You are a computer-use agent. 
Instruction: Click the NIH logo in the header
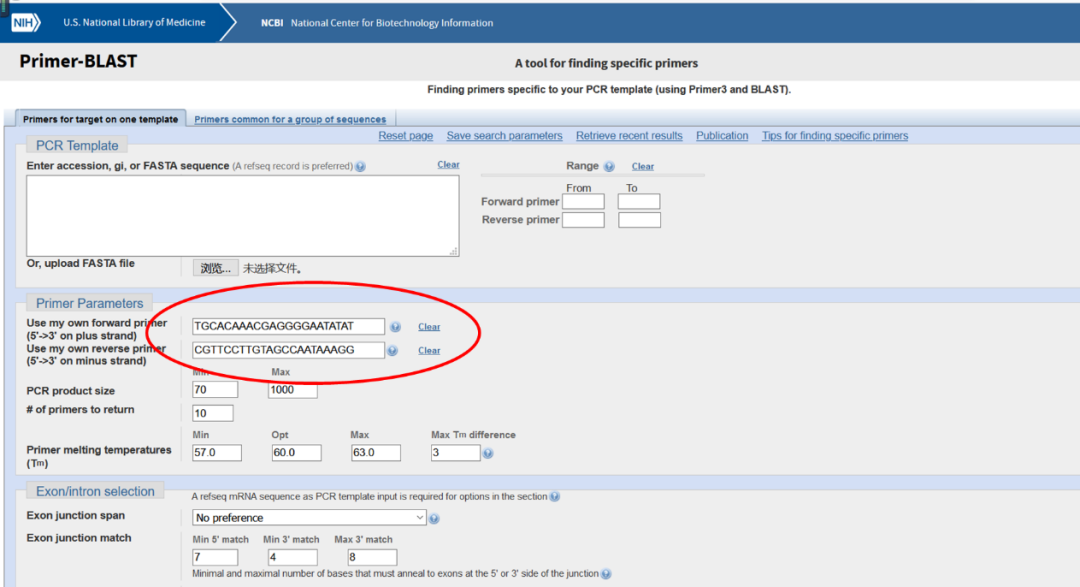[x=26, y=23]
